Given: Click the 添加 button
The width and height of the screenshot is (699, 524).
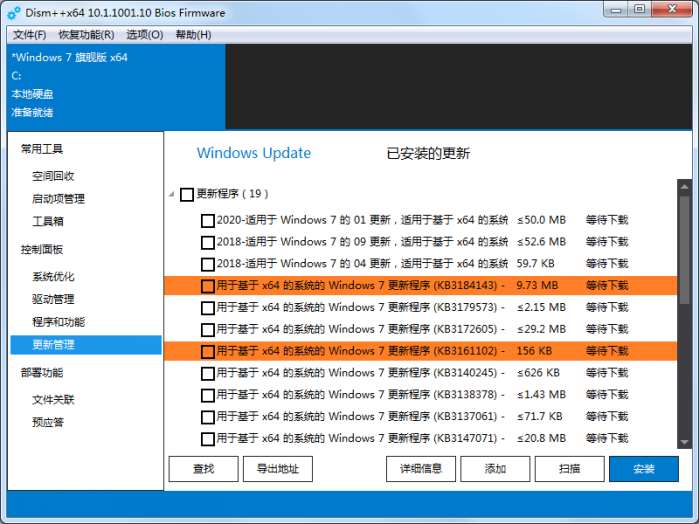Looking at the screenshot, I should click(x=495, y=469).
